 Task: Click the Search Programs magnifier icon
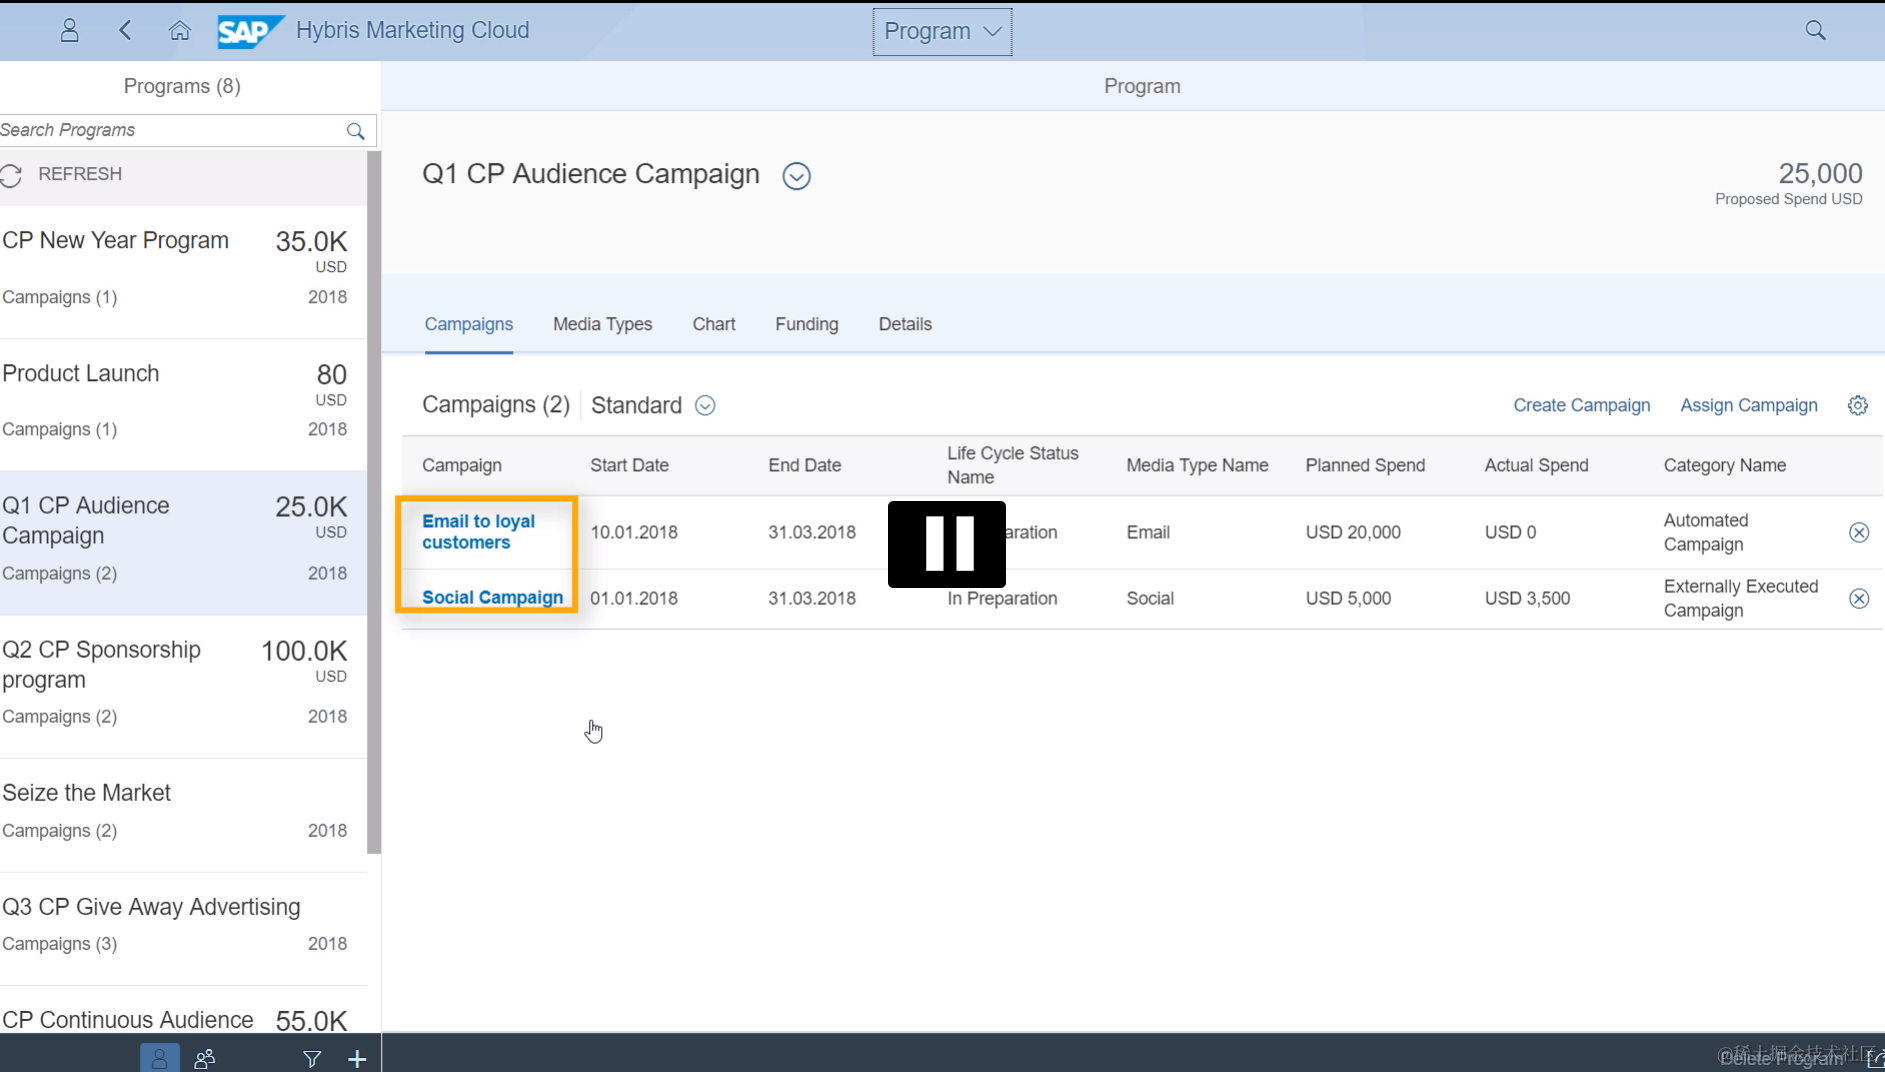coord(355,131)
